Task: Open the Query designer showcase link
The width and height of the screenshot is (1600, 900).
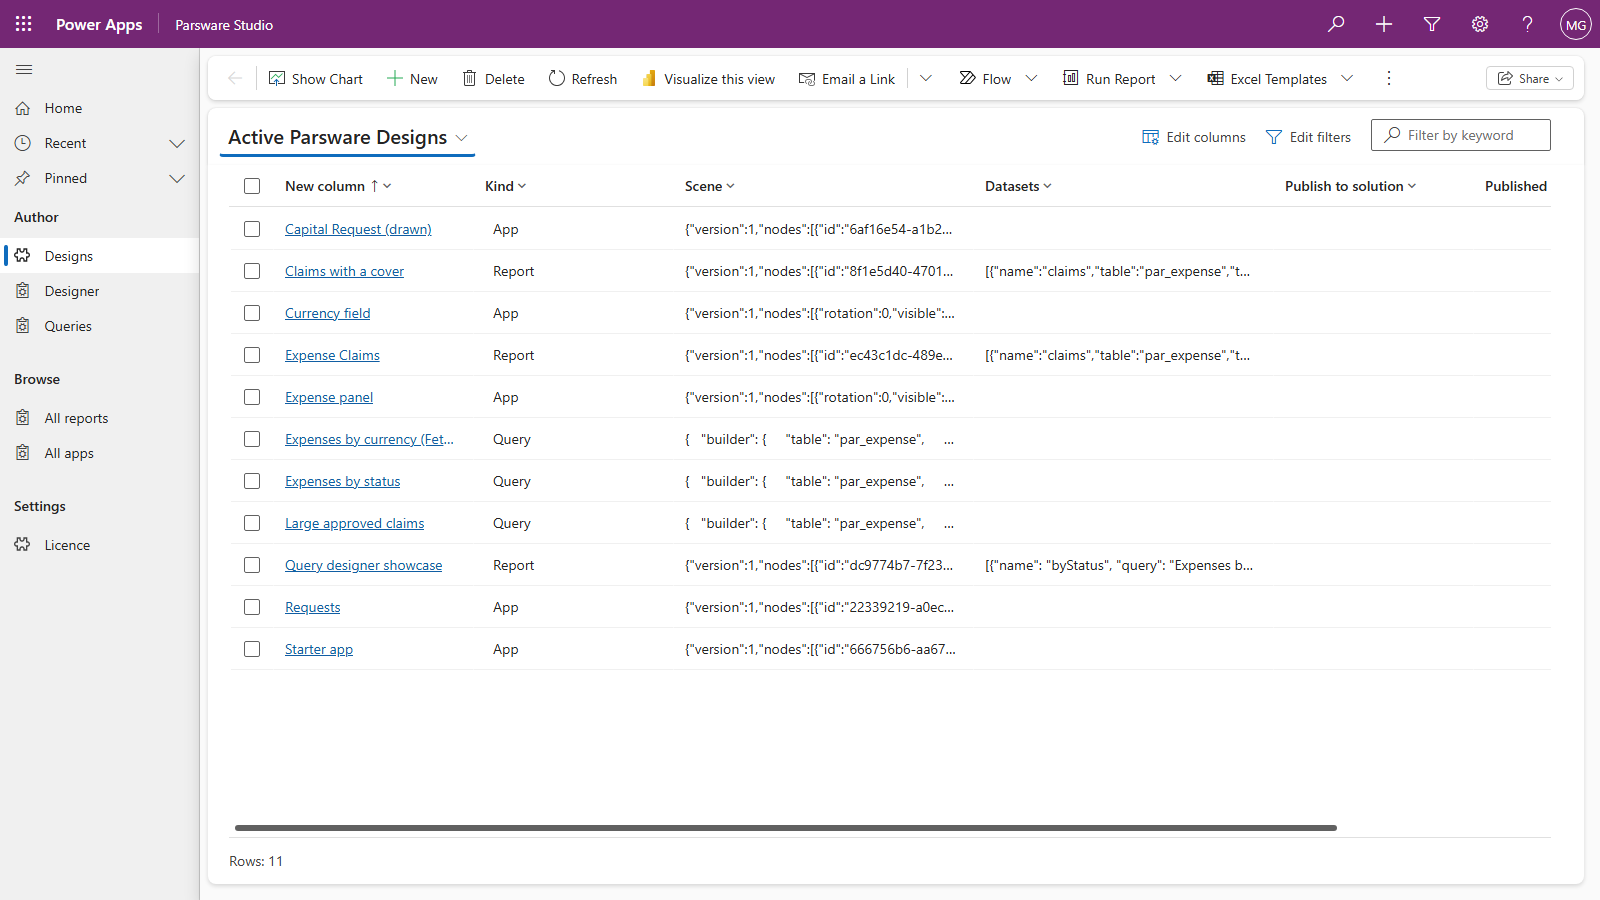Action: pos(363,565)
